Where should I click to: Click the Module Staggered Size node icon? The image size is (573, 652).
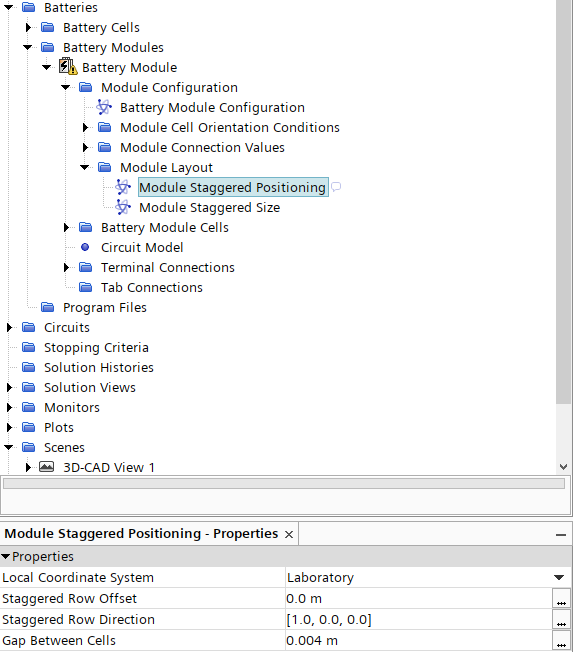[123, 207]
